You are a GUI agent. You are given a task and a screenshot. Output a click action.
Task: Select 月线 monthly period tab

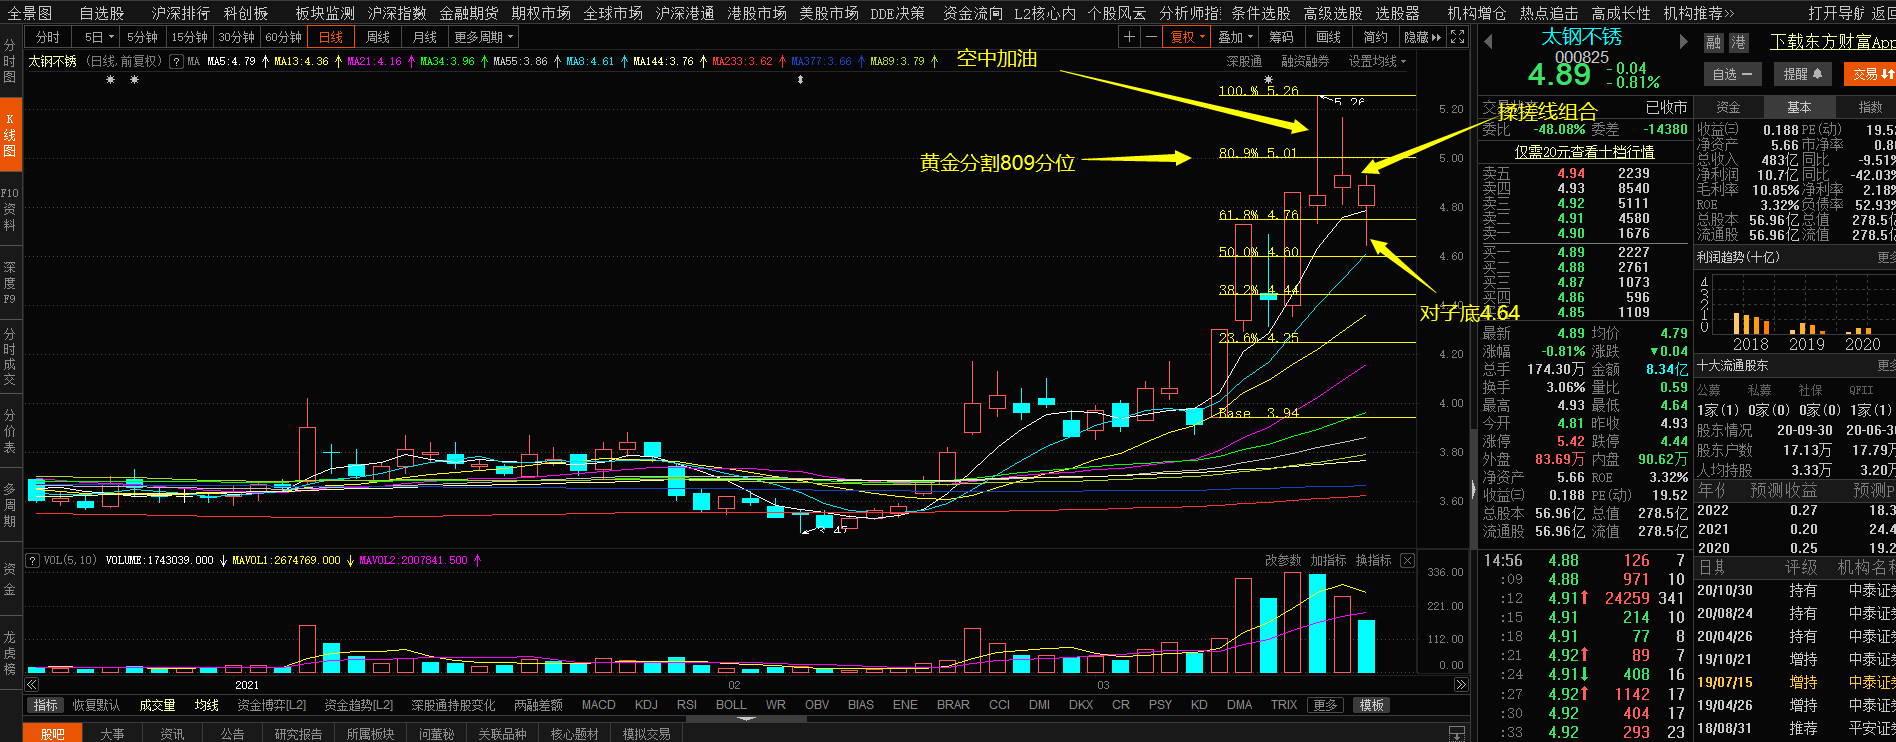(x=425, y=37)
